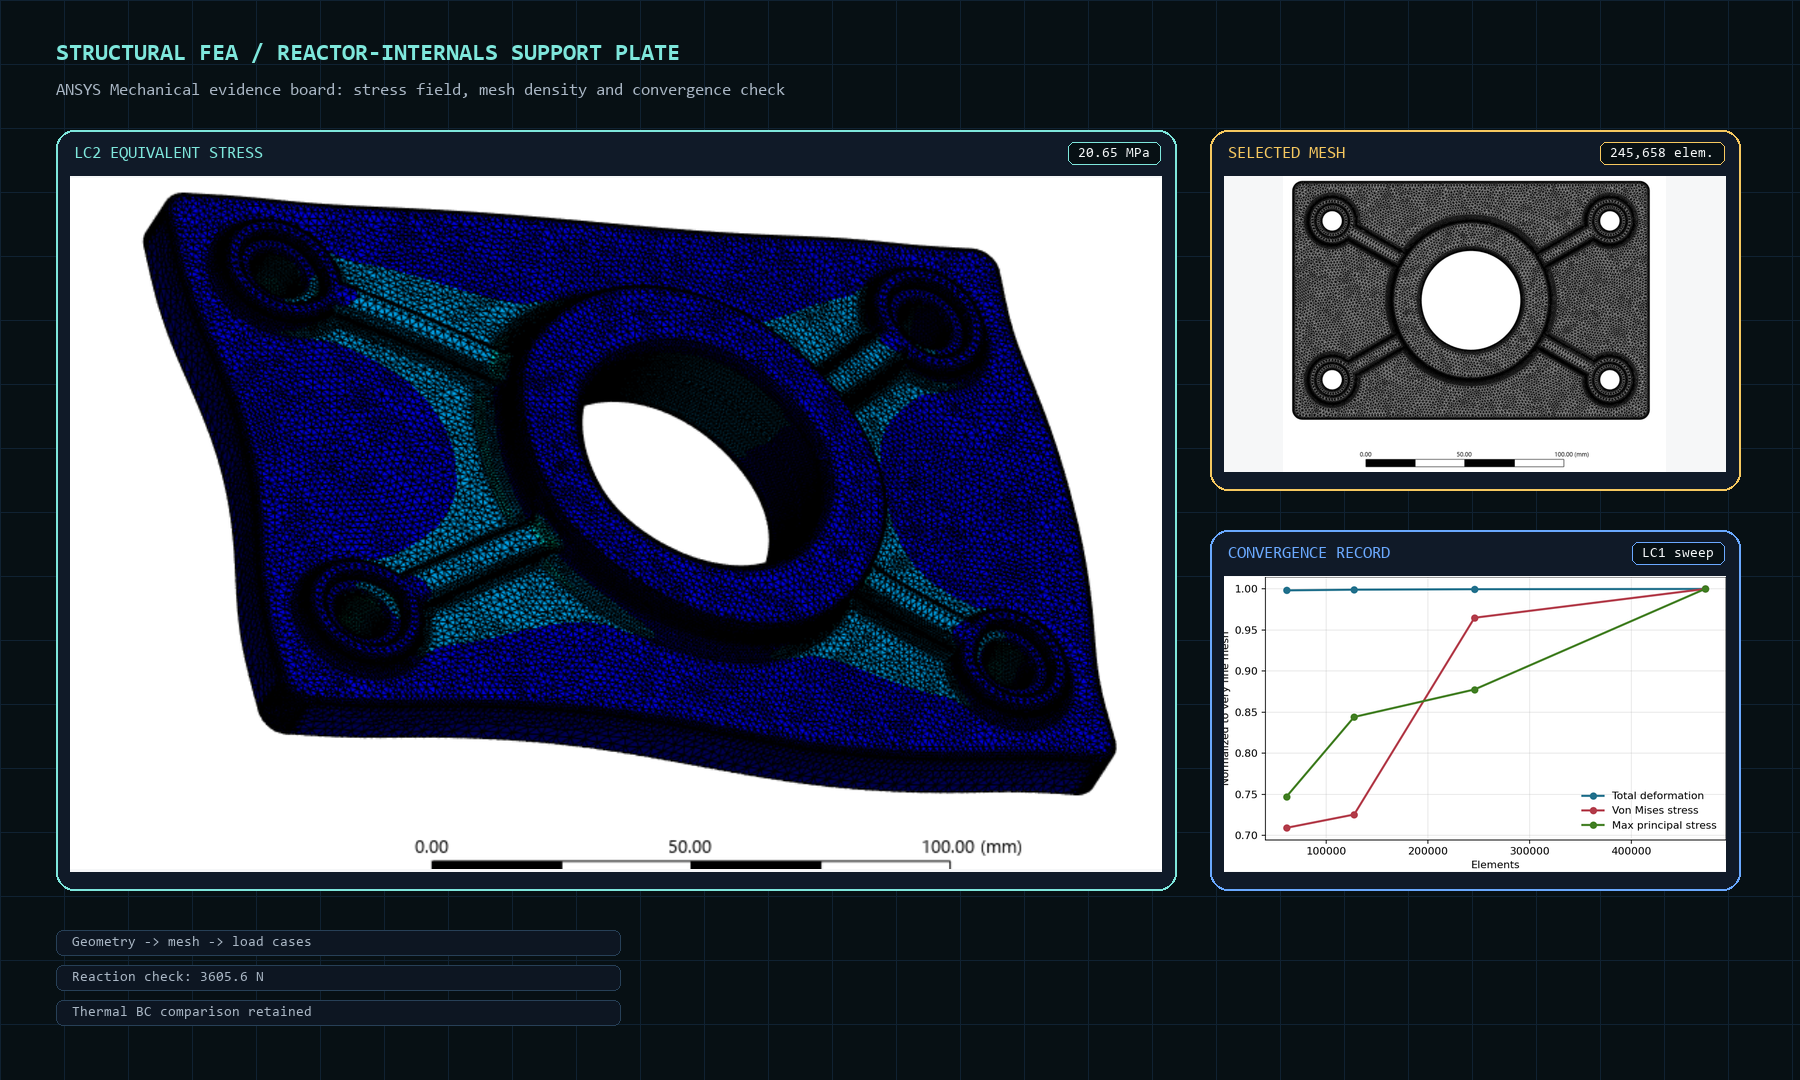Image resolution: width=1800 pixels, height=1080 pixels.
Task: Click the CONVERGENCE RECORD panel title
Action: point(1309,553)
